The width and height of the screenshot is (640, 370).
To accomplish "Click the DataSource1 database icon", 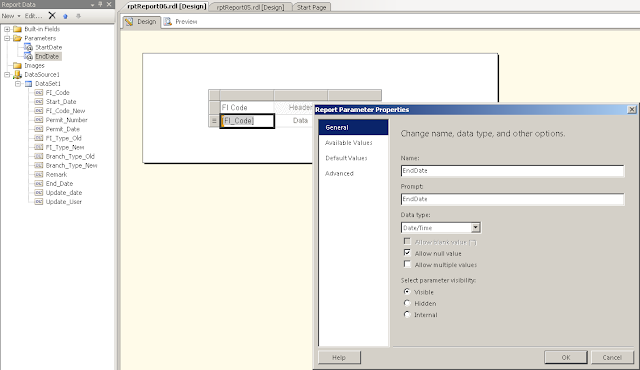I will tap(17, 75).
